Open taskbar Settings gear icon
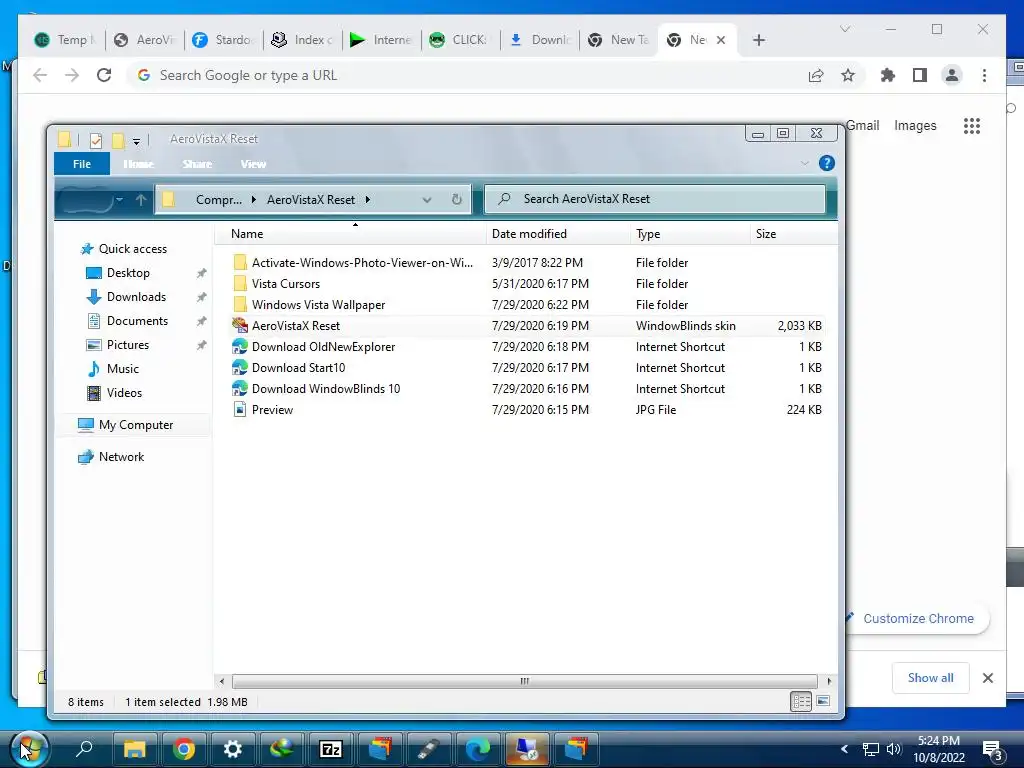 coord(232,749)
